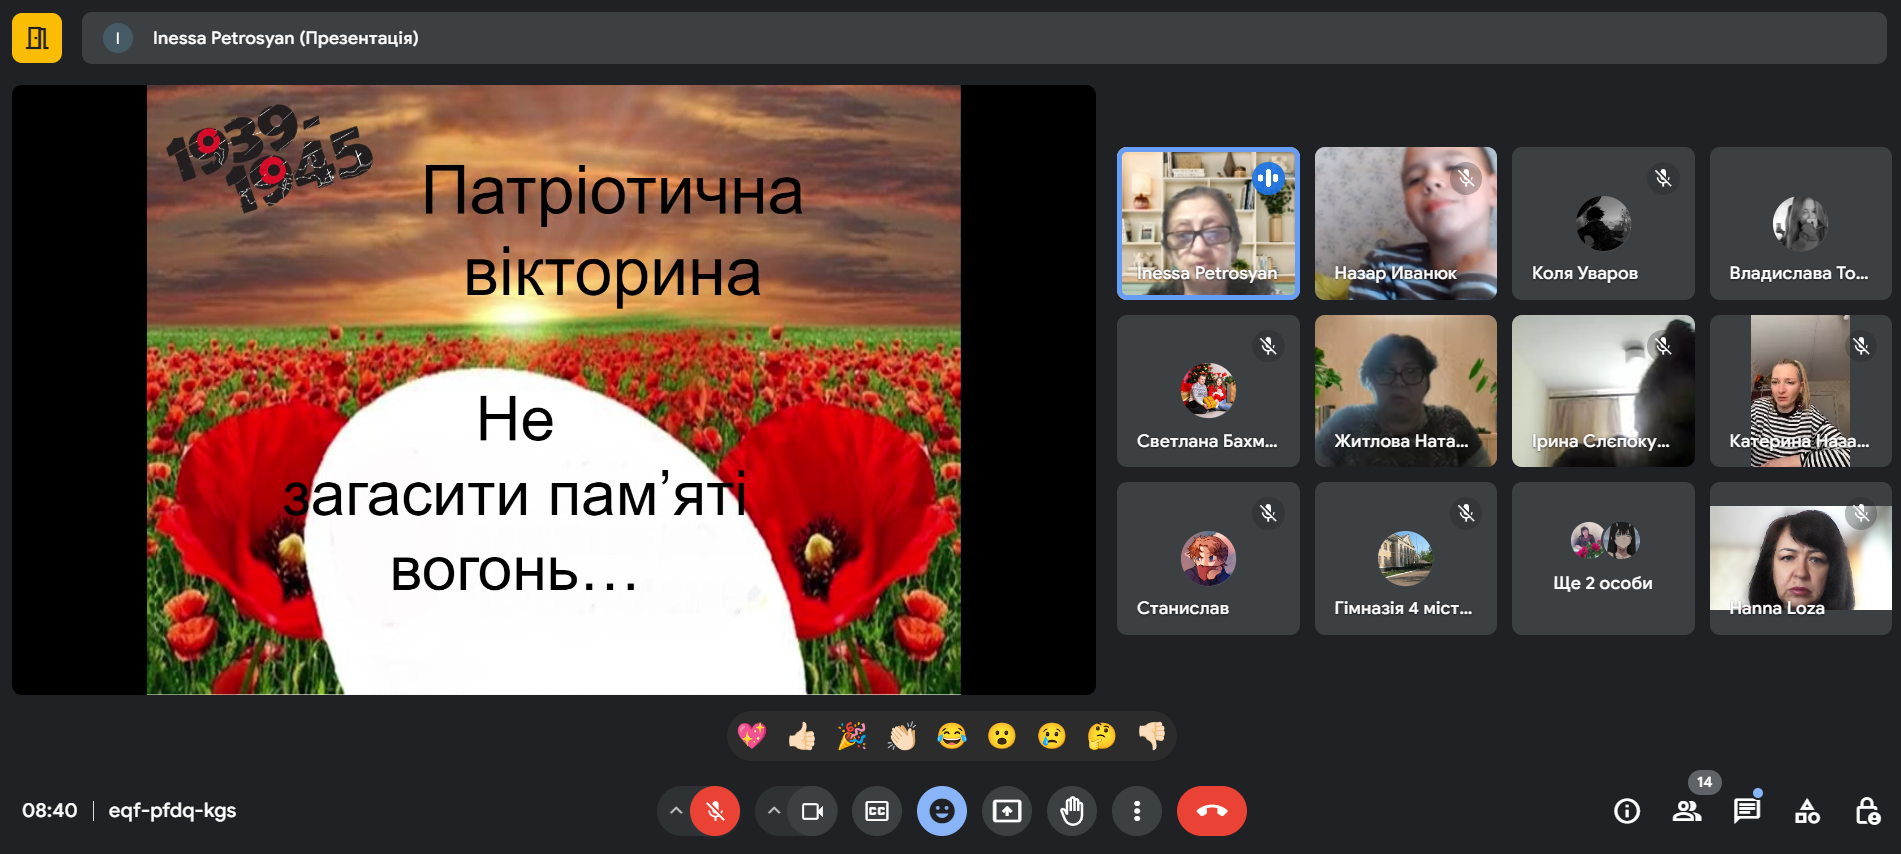Unmute the microphone
Viewport: 1901px width, 854px height.
(x=715, y=811)
